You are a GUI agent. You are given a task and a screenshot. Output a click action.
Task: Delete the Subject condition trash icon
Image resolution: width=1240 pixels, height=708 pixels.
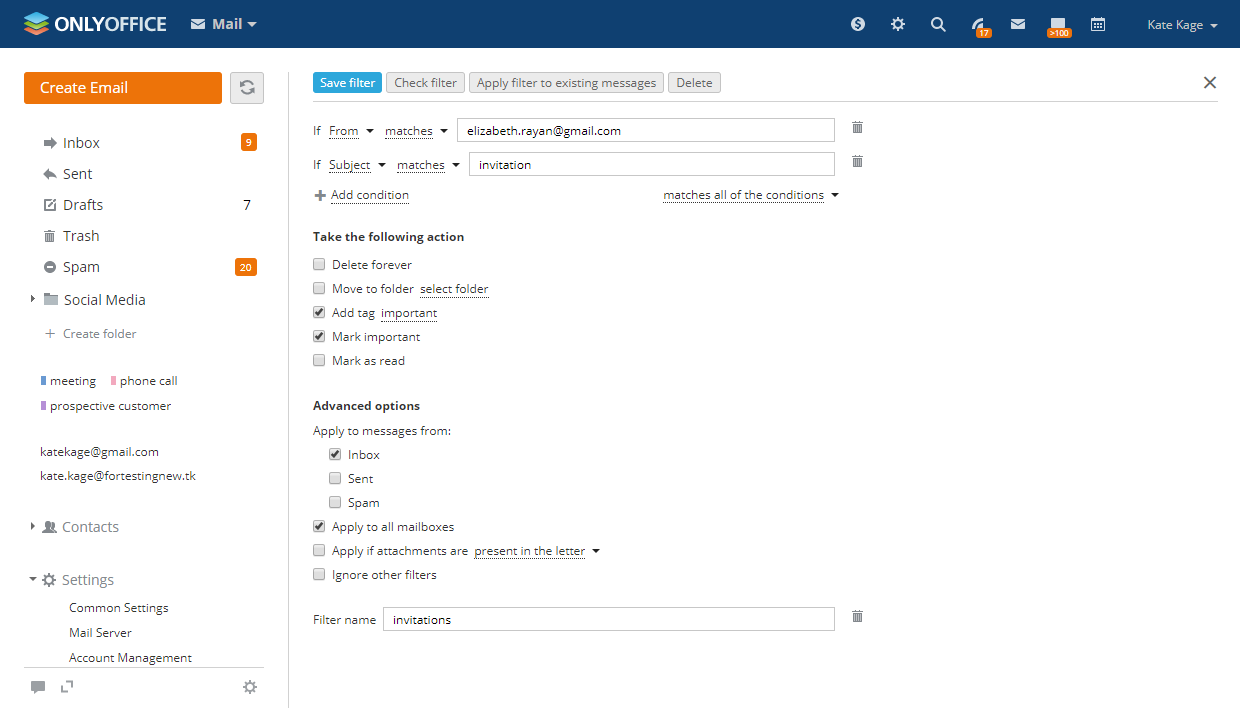(857, 161)
